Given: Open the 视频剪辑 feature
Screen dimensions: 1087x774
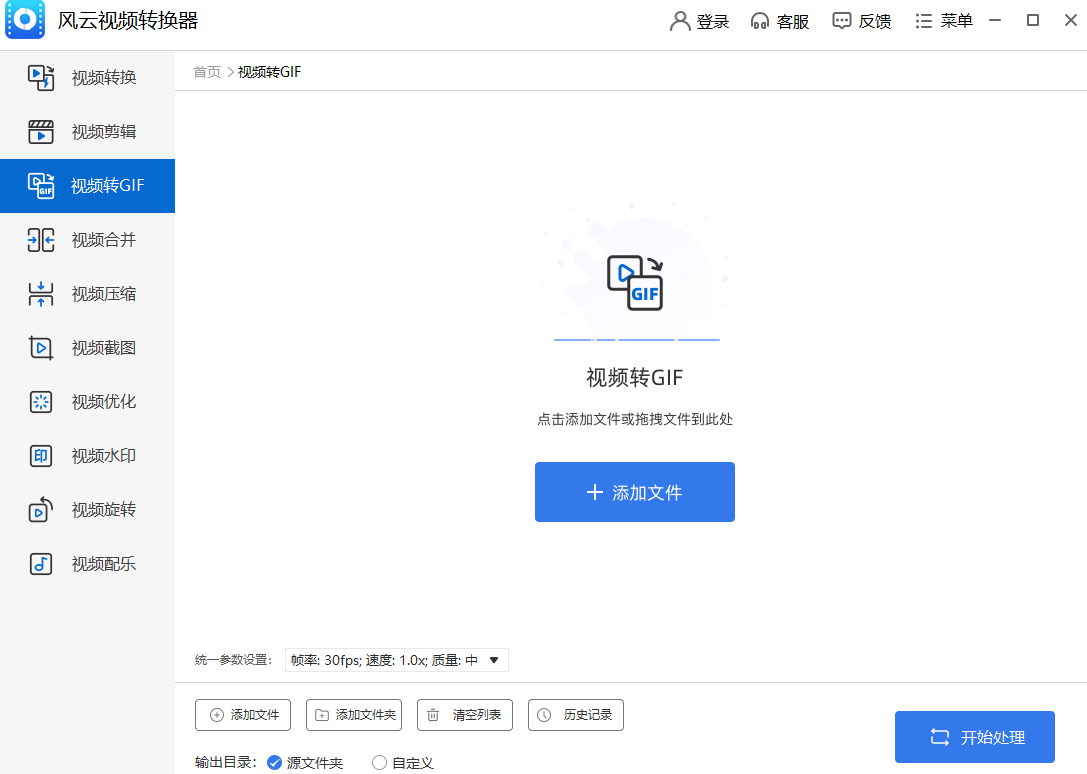Looking at the screenshot, I should point(87,131).
